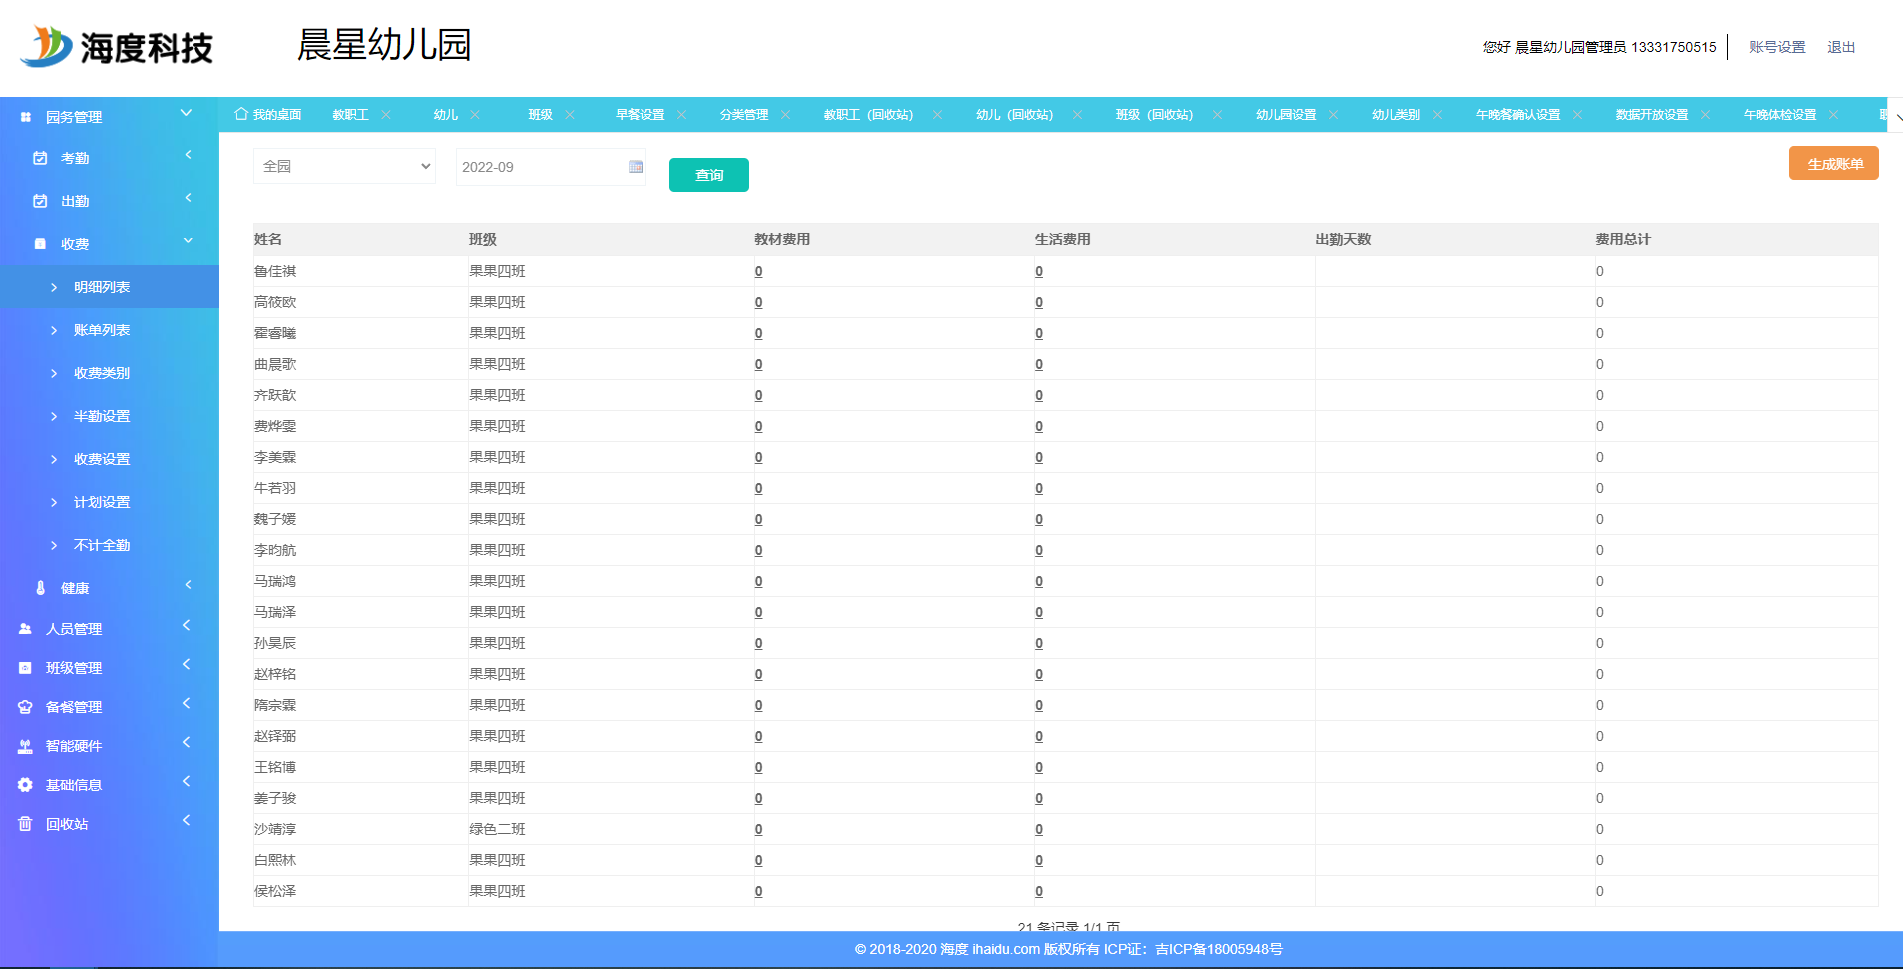Click the thermometer icon beside 健康
Screen dimensions: 1903x969
coord(40,588)
